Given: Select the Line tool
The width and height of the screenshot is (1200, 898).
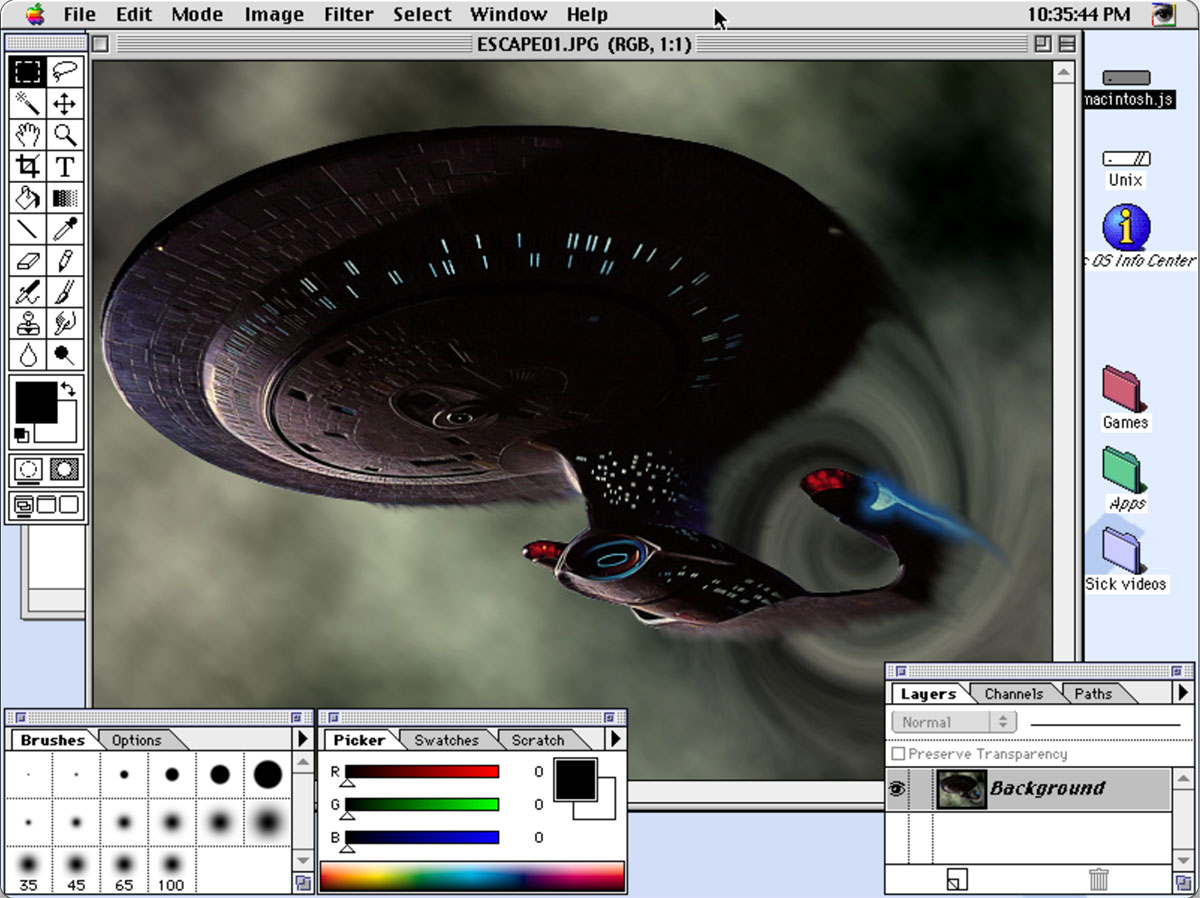Looking at the screenshot, I should click(28, 229).
